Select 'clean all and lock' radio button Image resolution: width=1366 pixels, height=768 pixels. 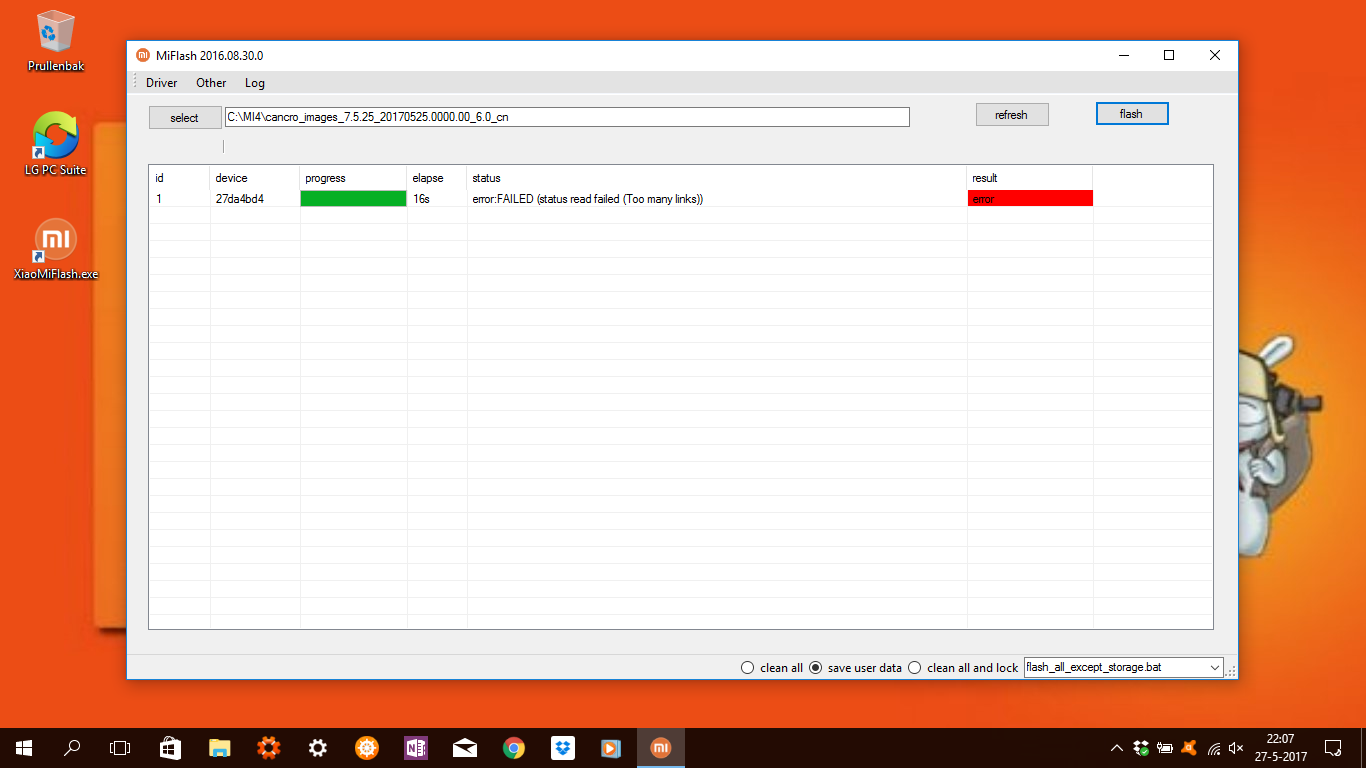[x=914, y=668]
